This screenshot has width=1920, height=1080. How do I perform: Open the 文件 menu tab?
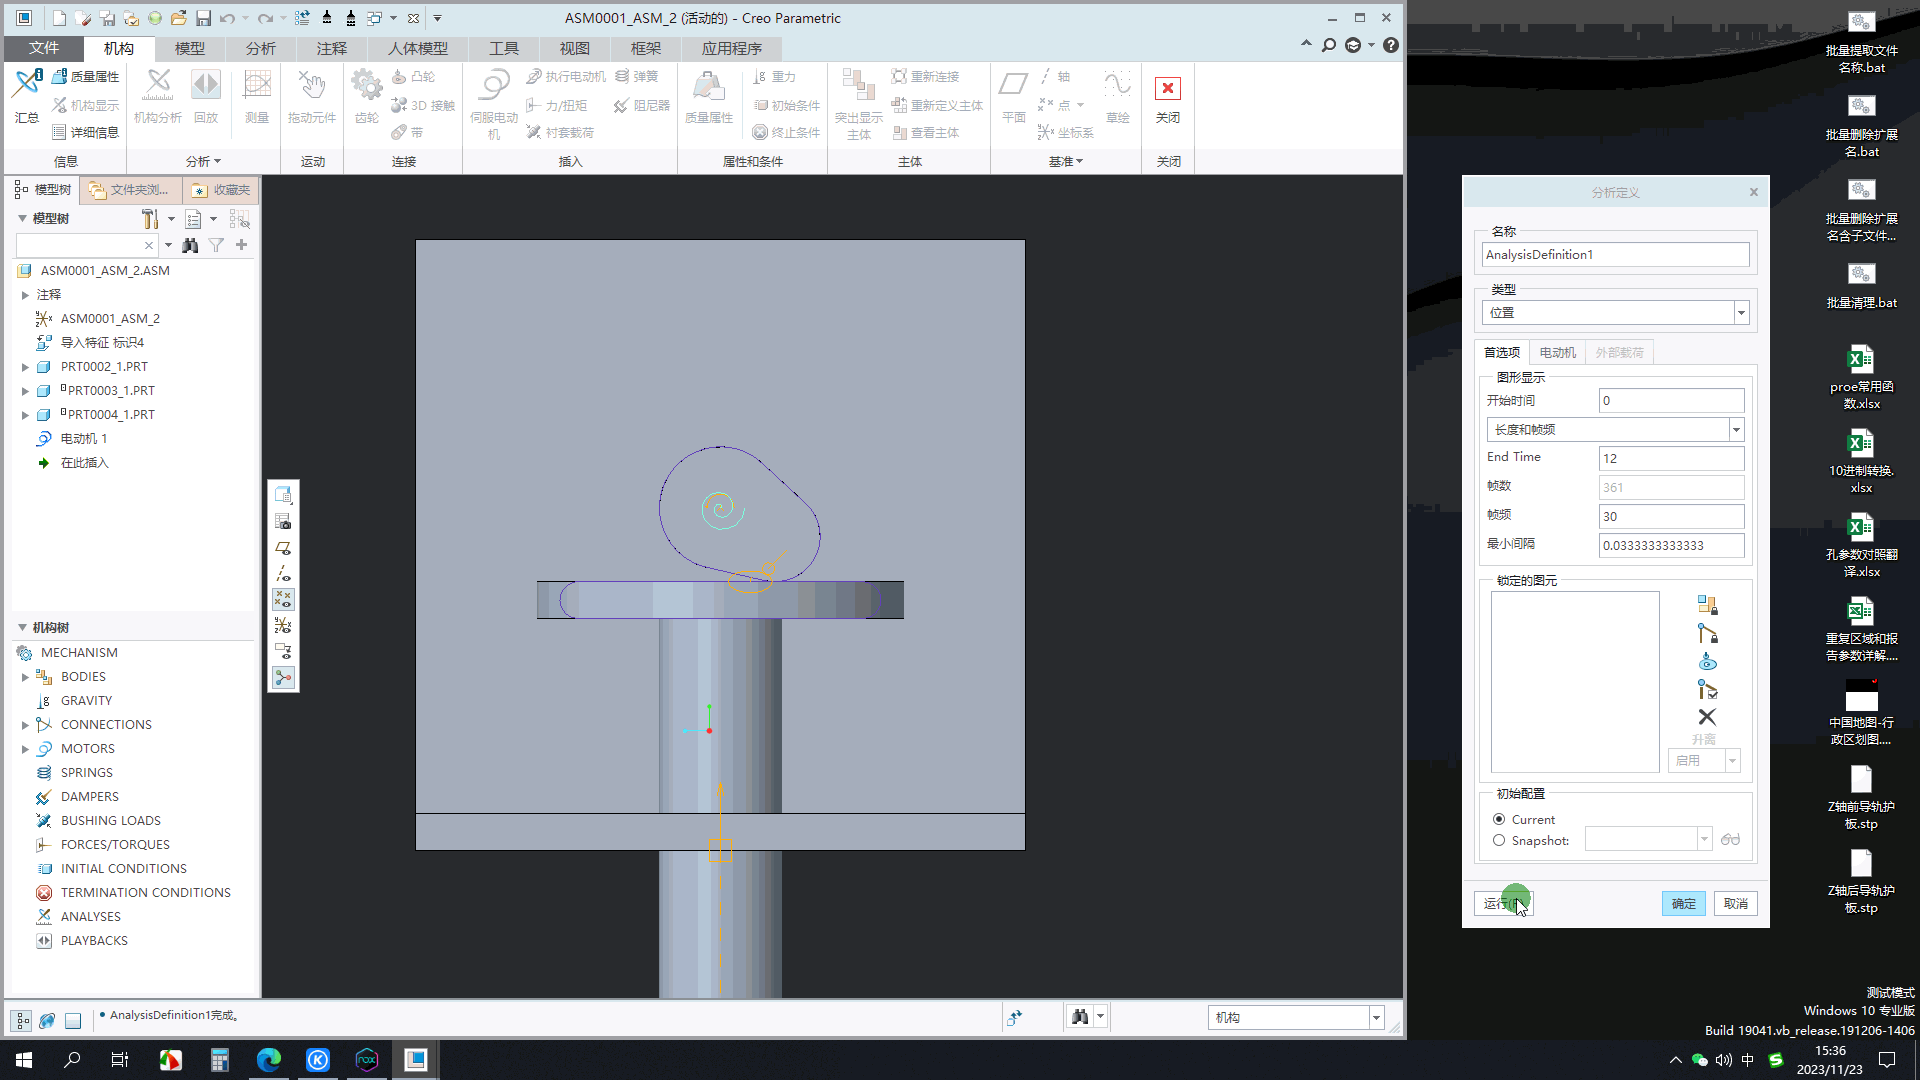(43, 48)
